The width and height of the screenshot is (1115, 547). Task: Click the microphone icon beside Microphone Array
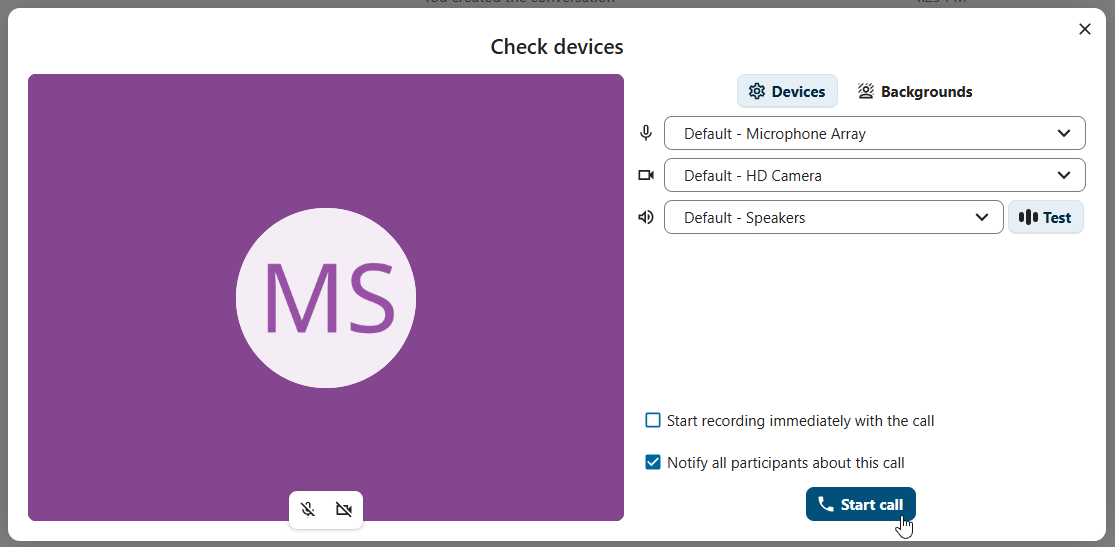click(x=646, y=133)
